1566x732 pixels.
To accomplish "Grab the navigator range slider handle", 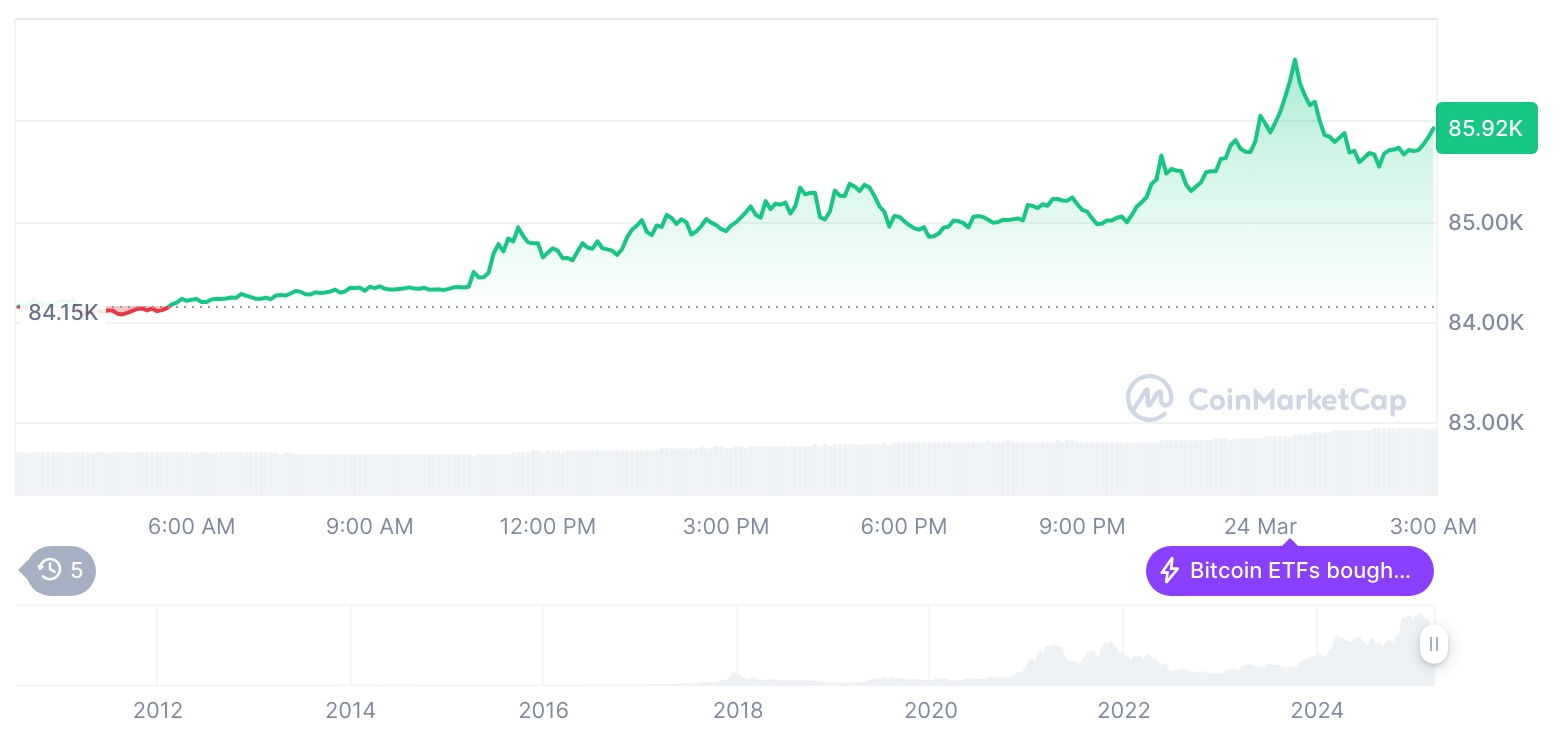I will point(1434,644).
